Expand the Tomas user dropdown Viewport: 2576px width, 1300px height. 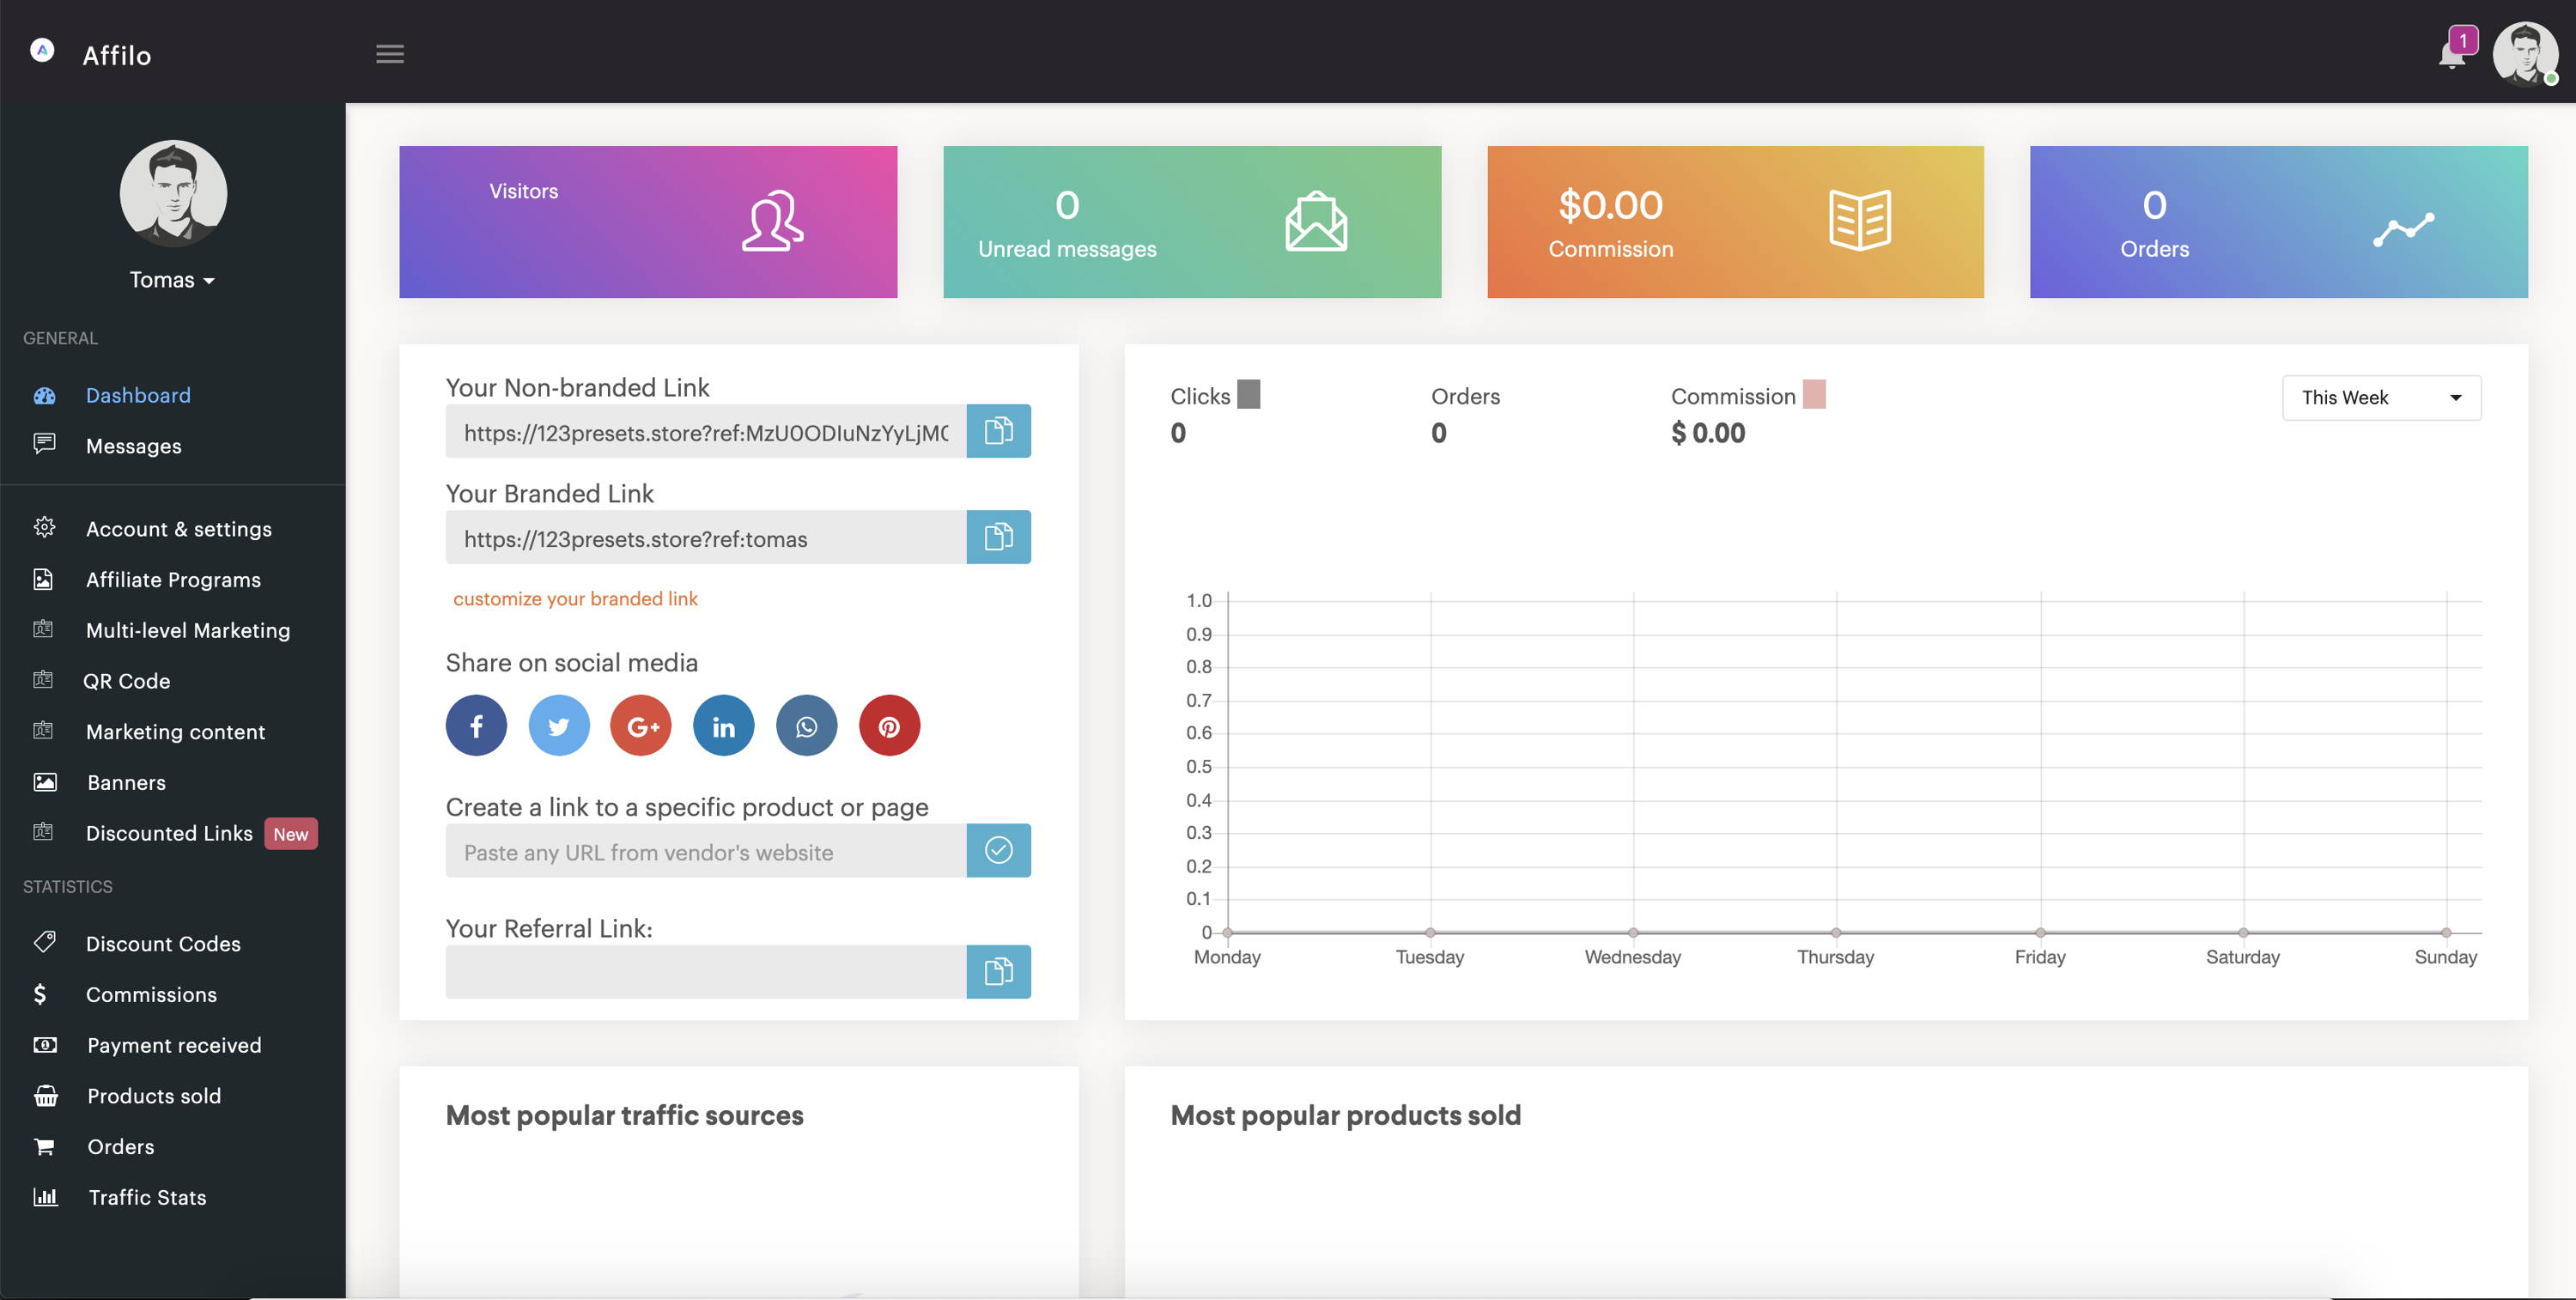pos(172,280)
